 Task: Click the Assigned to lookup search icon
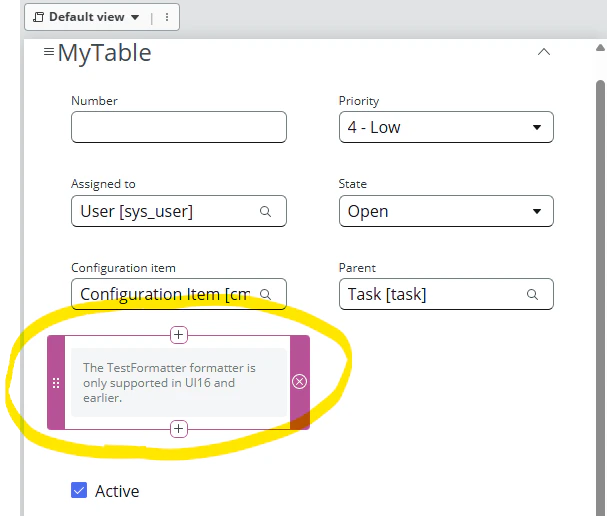(x=265, y=211)
